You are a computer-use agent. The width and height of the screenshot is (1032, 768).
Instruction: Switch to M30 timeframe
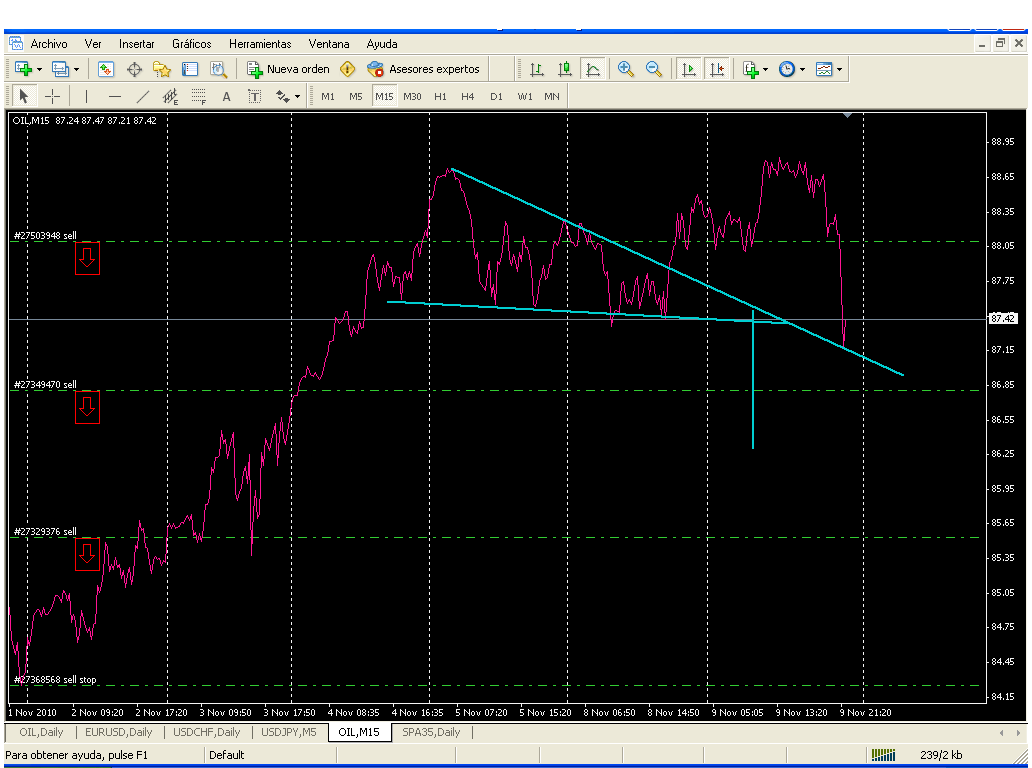tap(412, 97)
